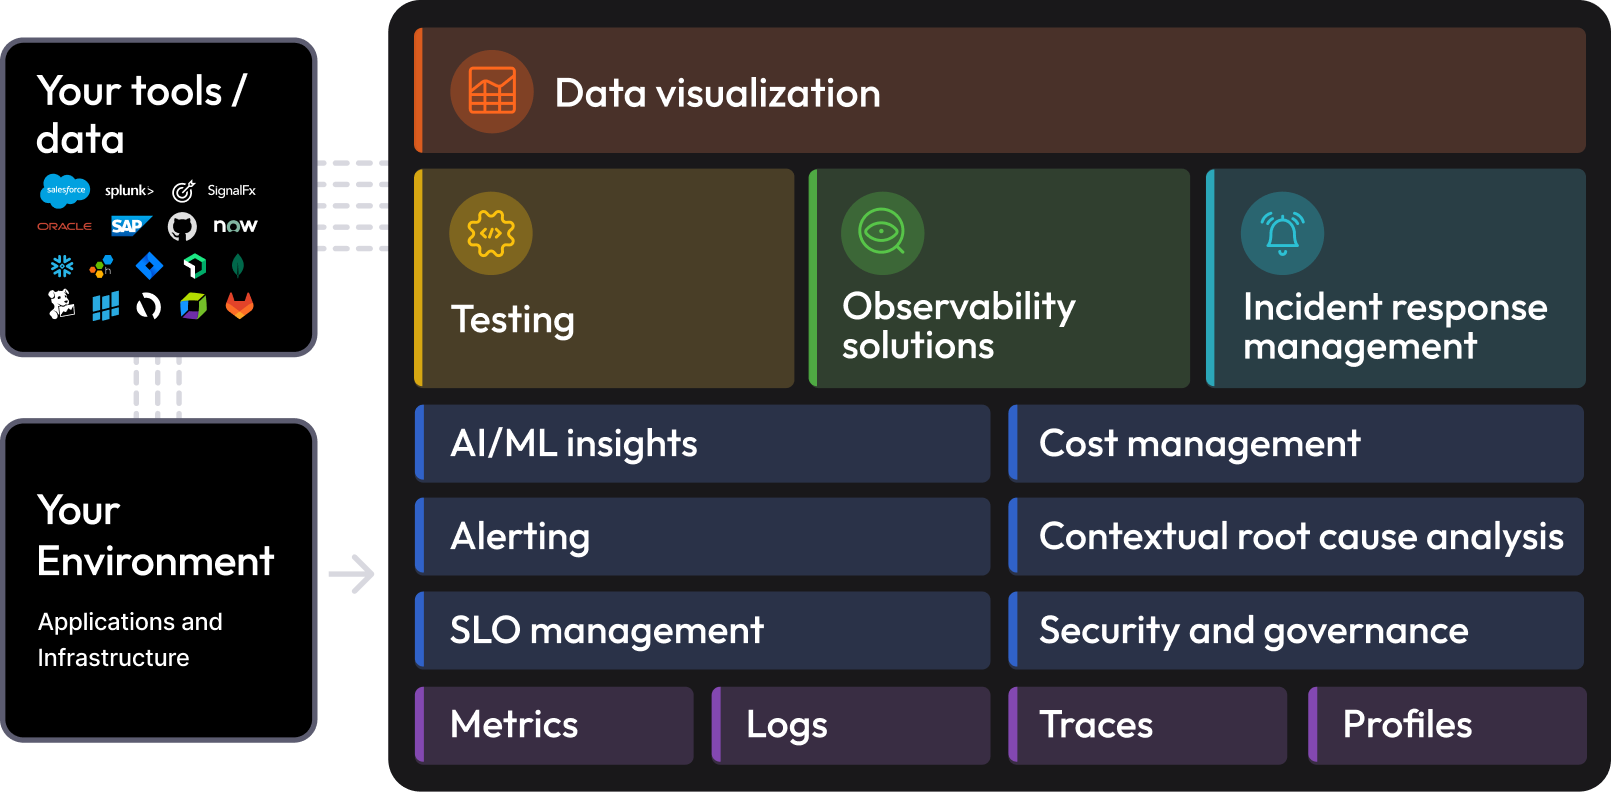Click the SAP logo
Viewport: 1611px width, 792px height.
click(130, 226)
